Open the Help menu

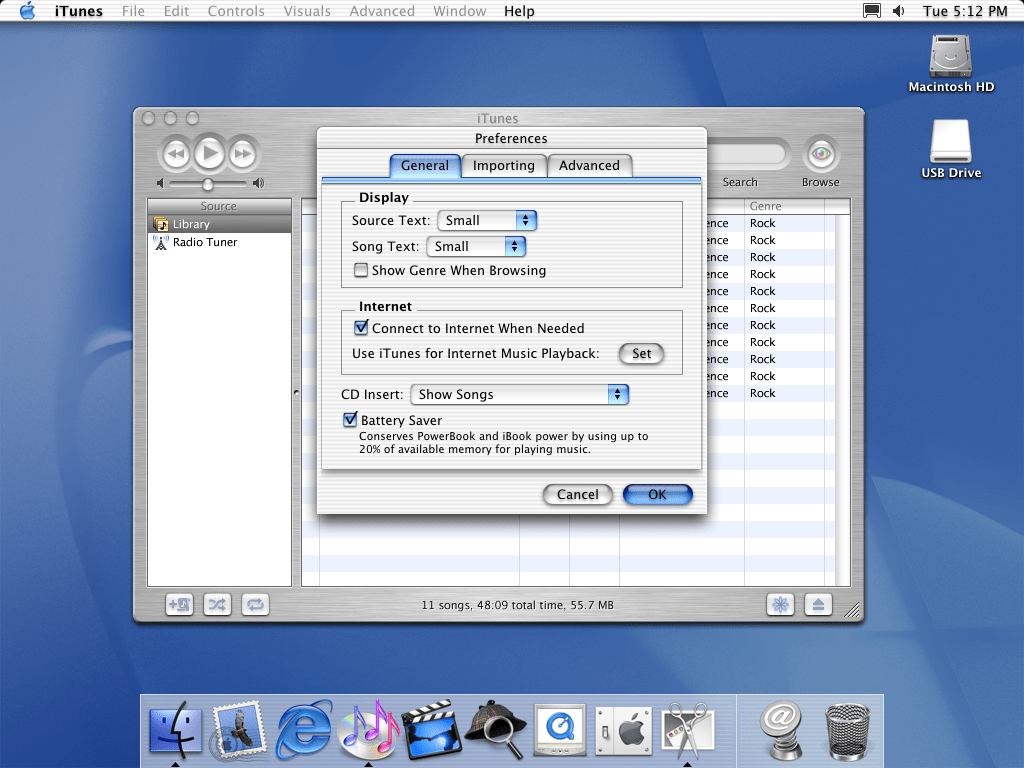tap(519, 11)
